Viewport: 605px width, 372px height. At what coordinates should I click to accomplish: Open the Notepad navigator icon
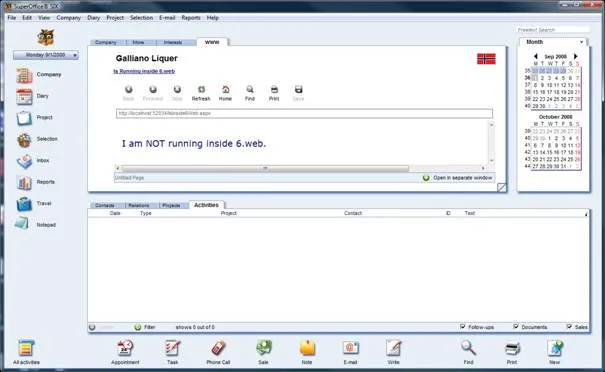tap(22, 224)
